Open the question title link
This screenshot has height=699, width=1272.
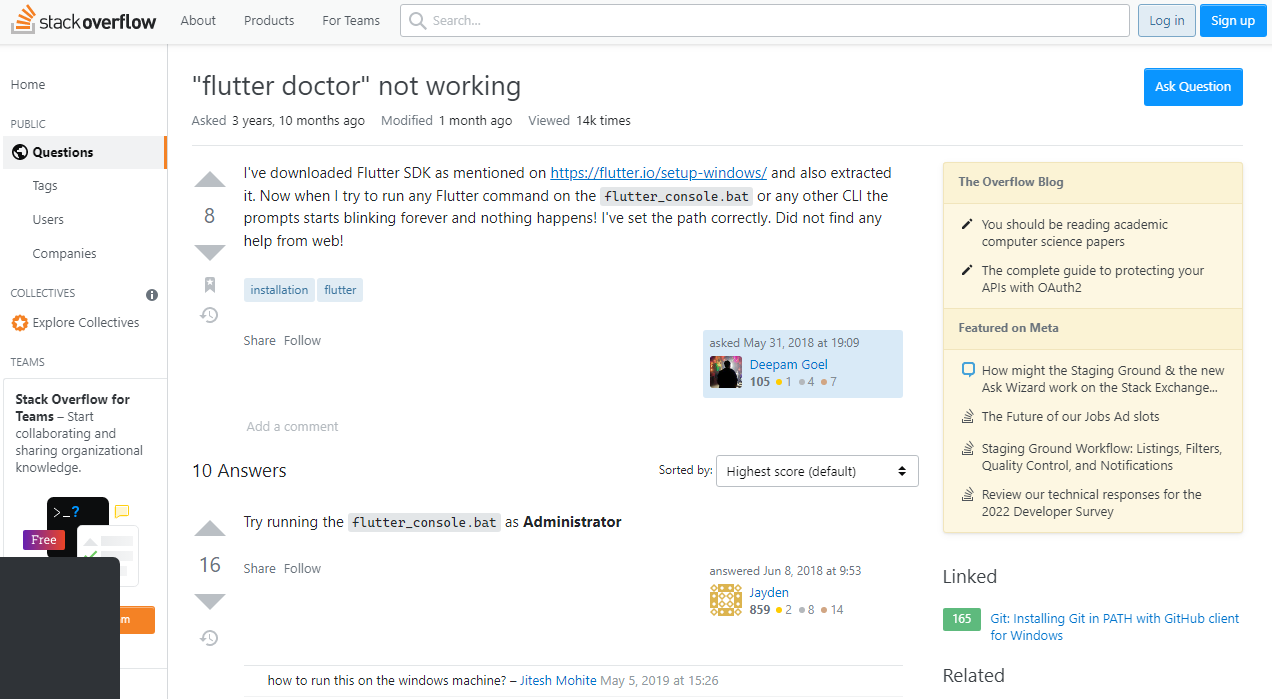pos(356,86)
